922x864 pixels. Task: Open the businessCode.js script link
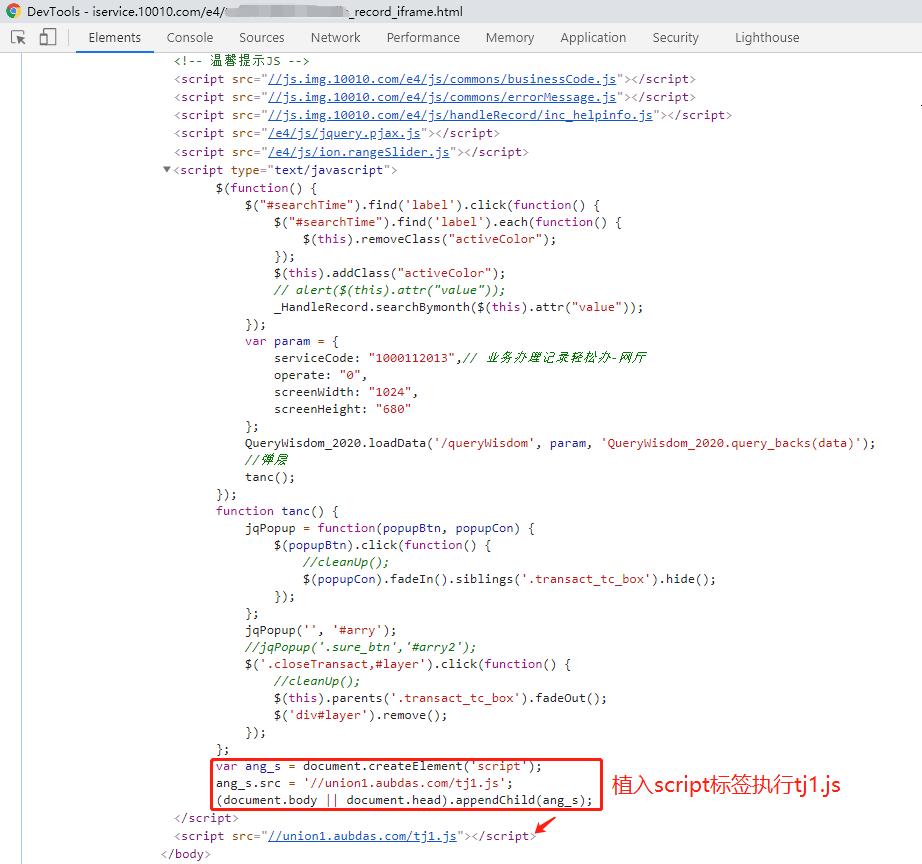(442, 79)
